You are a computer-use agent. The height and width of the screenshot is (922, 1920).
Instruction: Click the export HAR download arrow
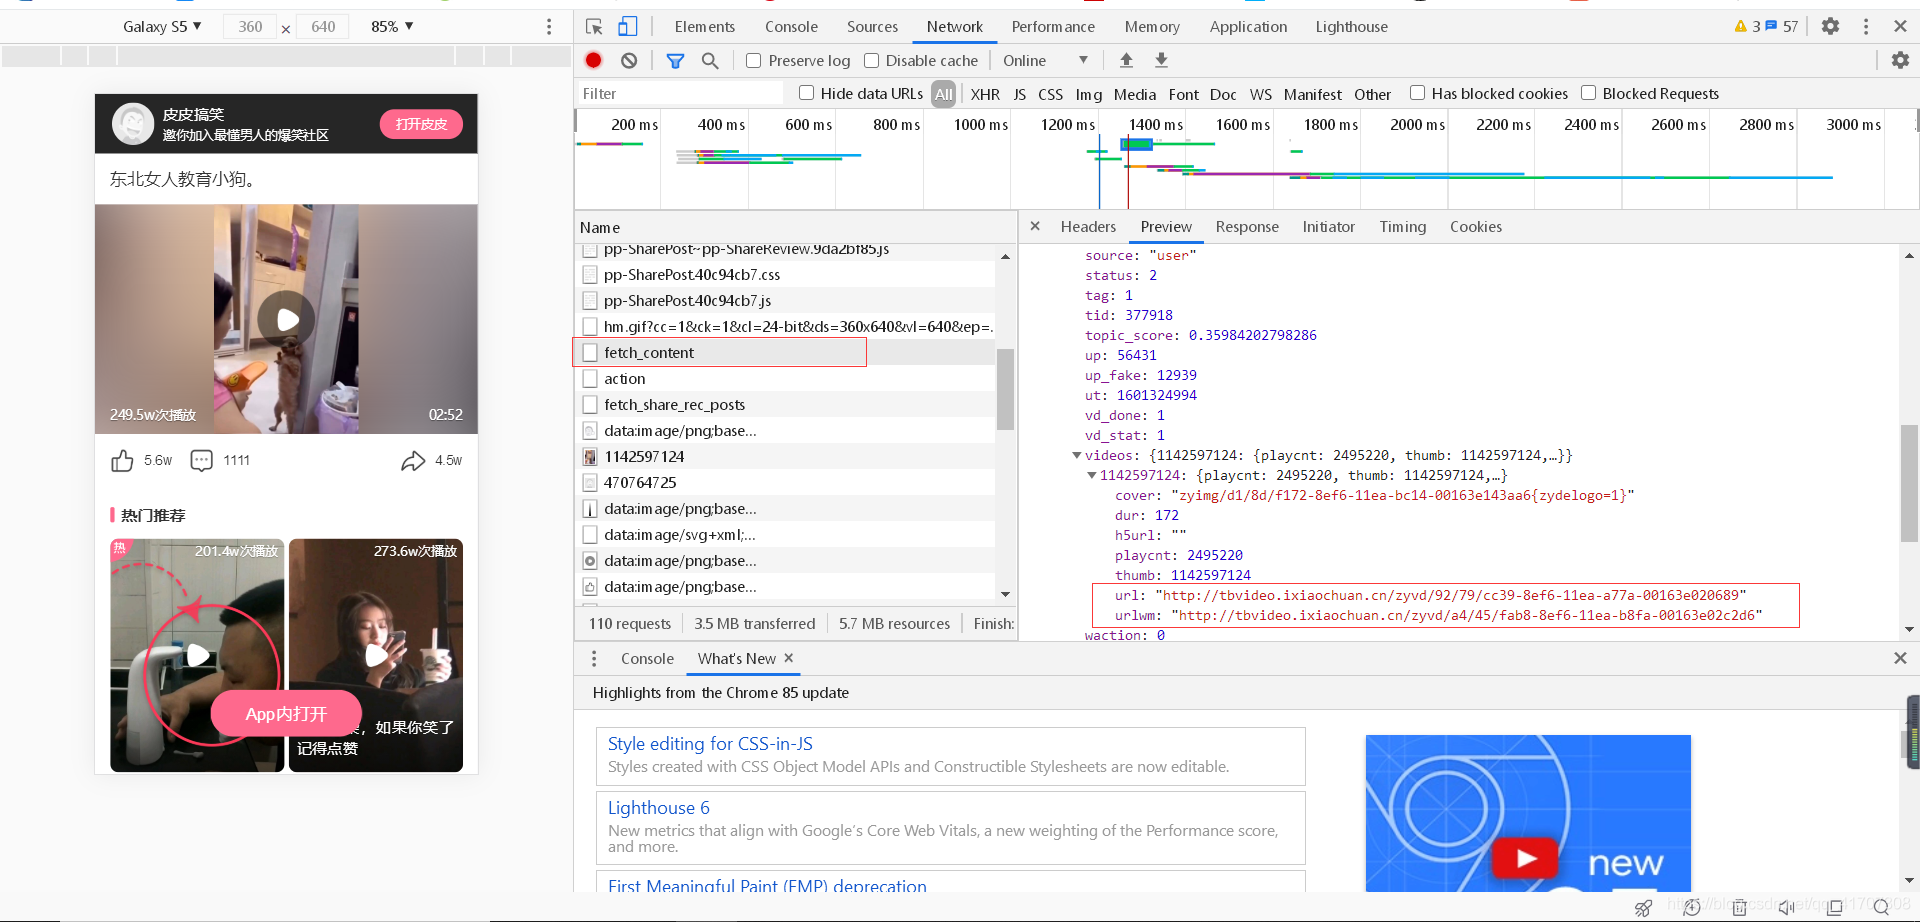click(1161, 60)
